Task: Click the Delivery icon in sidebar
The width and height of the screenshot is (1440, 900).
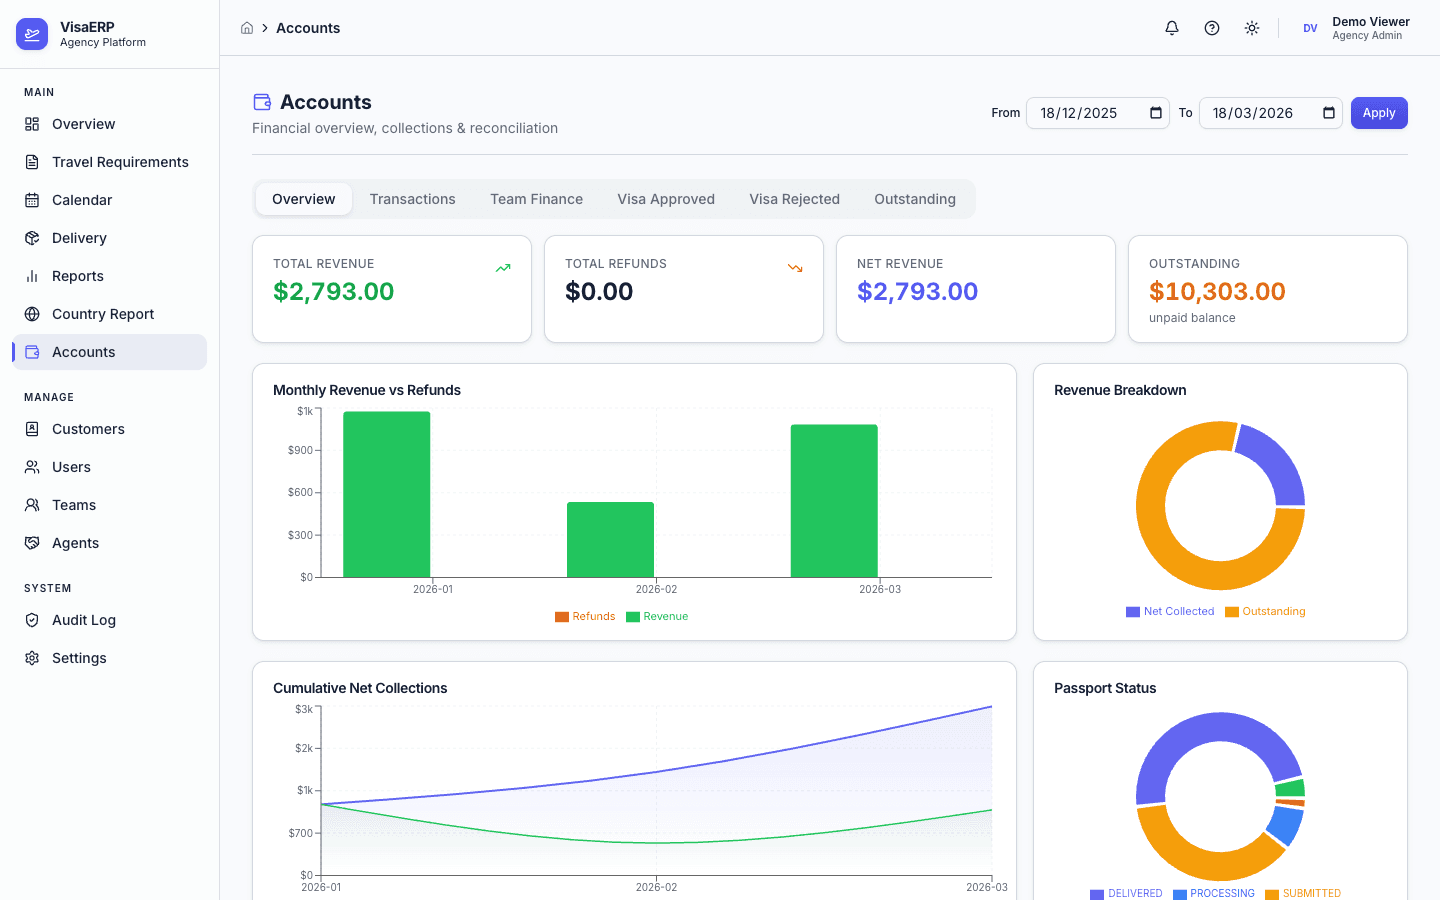Action: 31,238
